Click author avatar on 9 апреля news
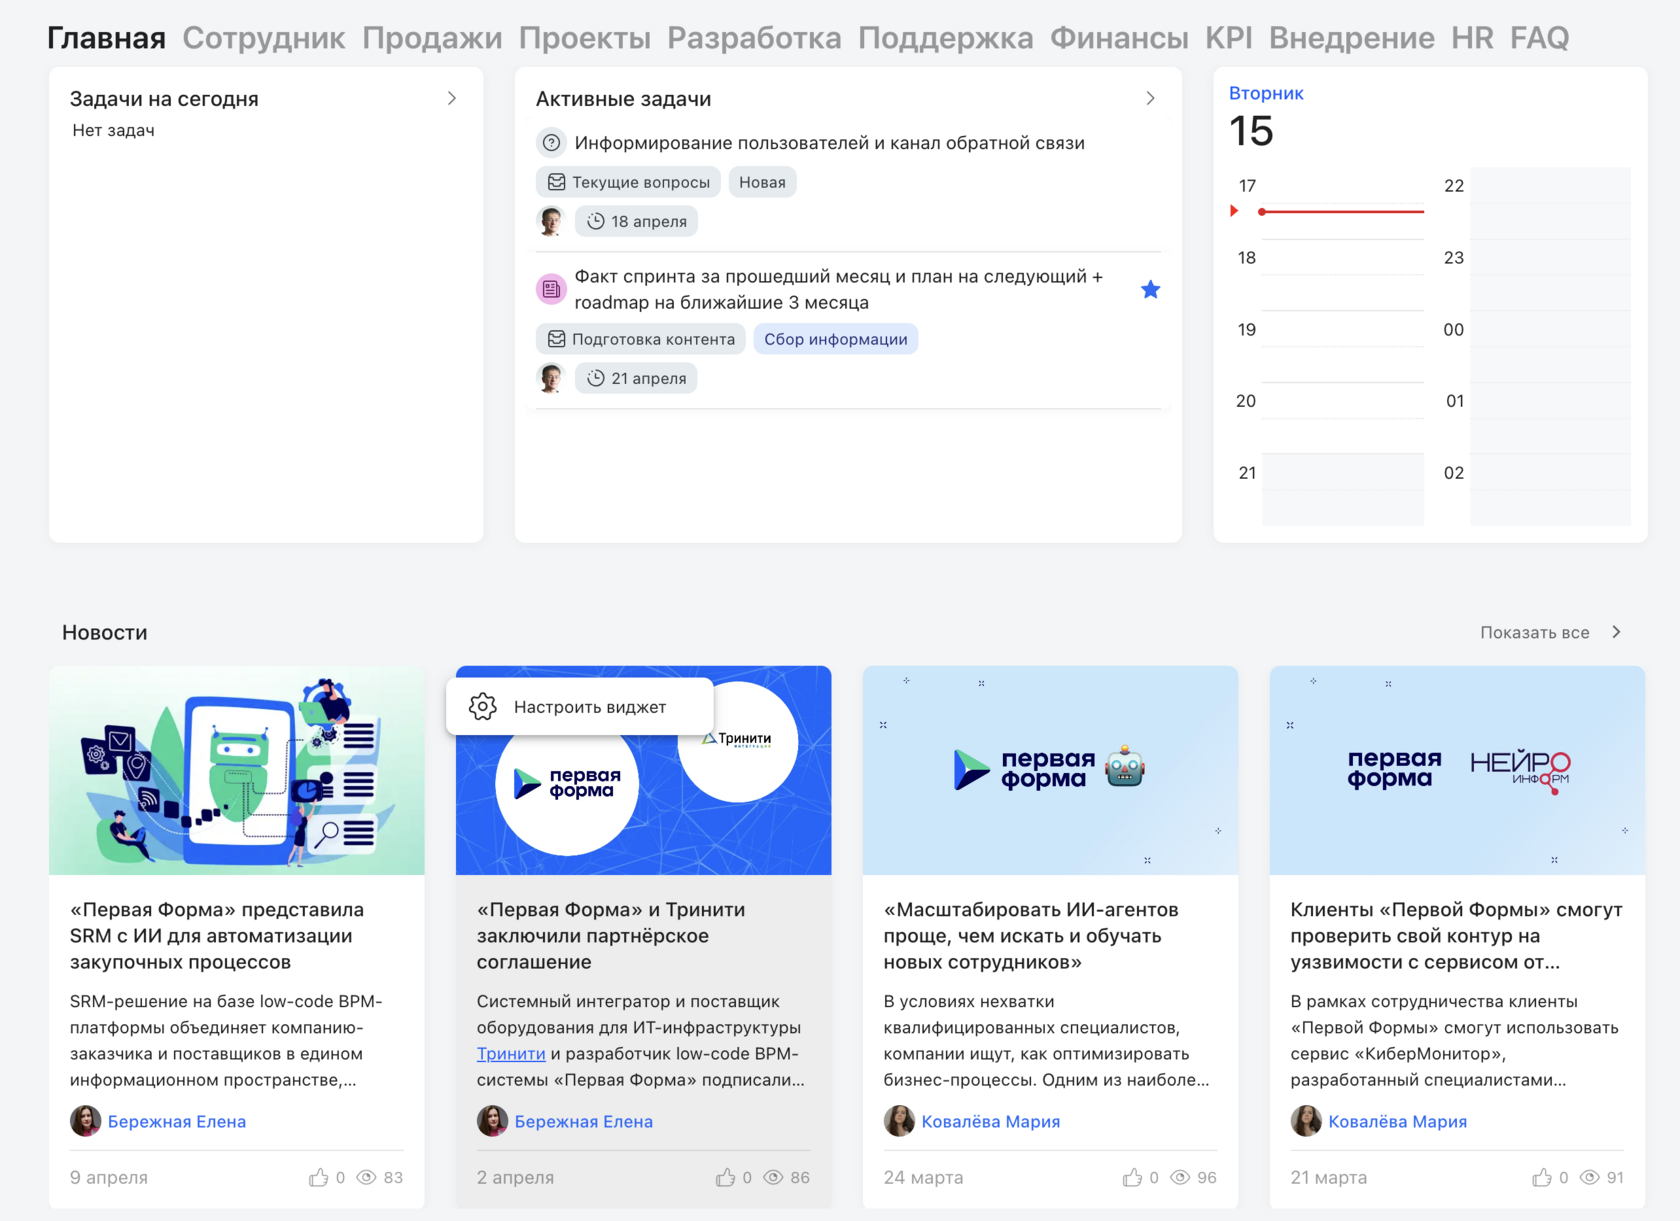The width and height of the screenshot is (1680, 1221). [85, 1121]
